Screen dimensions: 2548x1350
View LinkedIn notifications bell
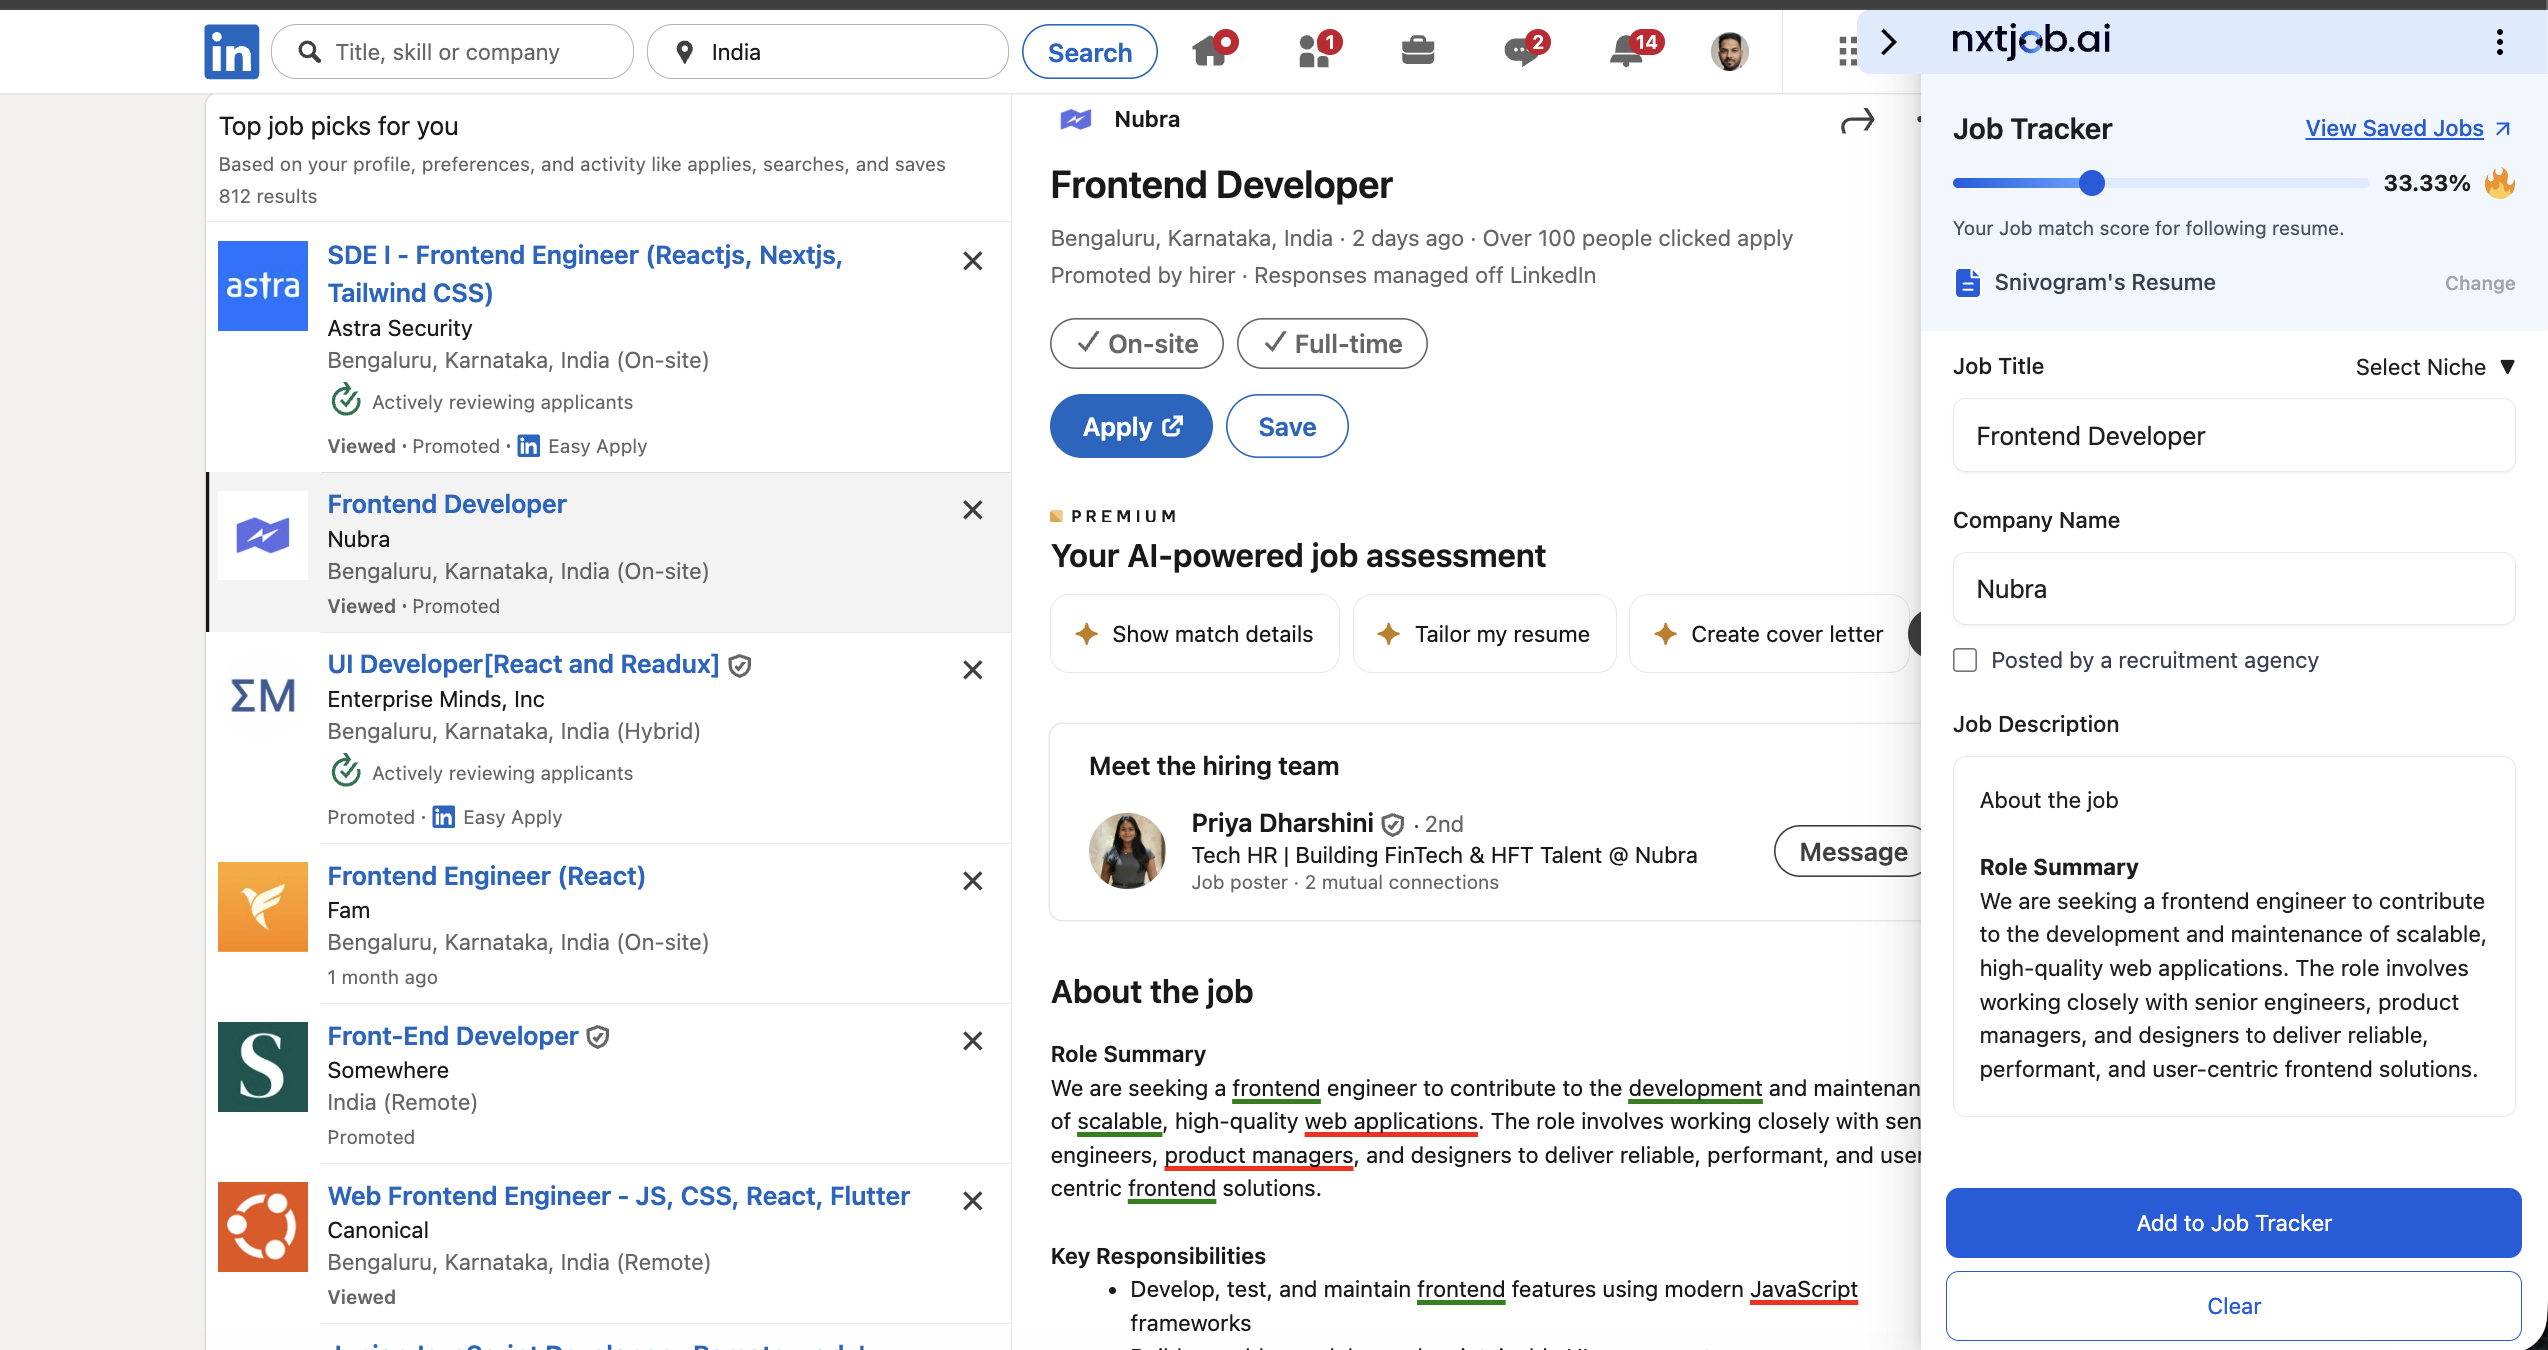pyautogui.click(x=1628, y=51)
